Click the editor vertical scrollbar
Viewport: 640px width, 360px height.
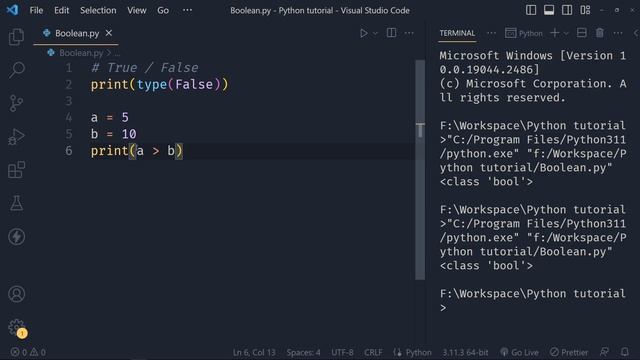[x=420, y=170]
